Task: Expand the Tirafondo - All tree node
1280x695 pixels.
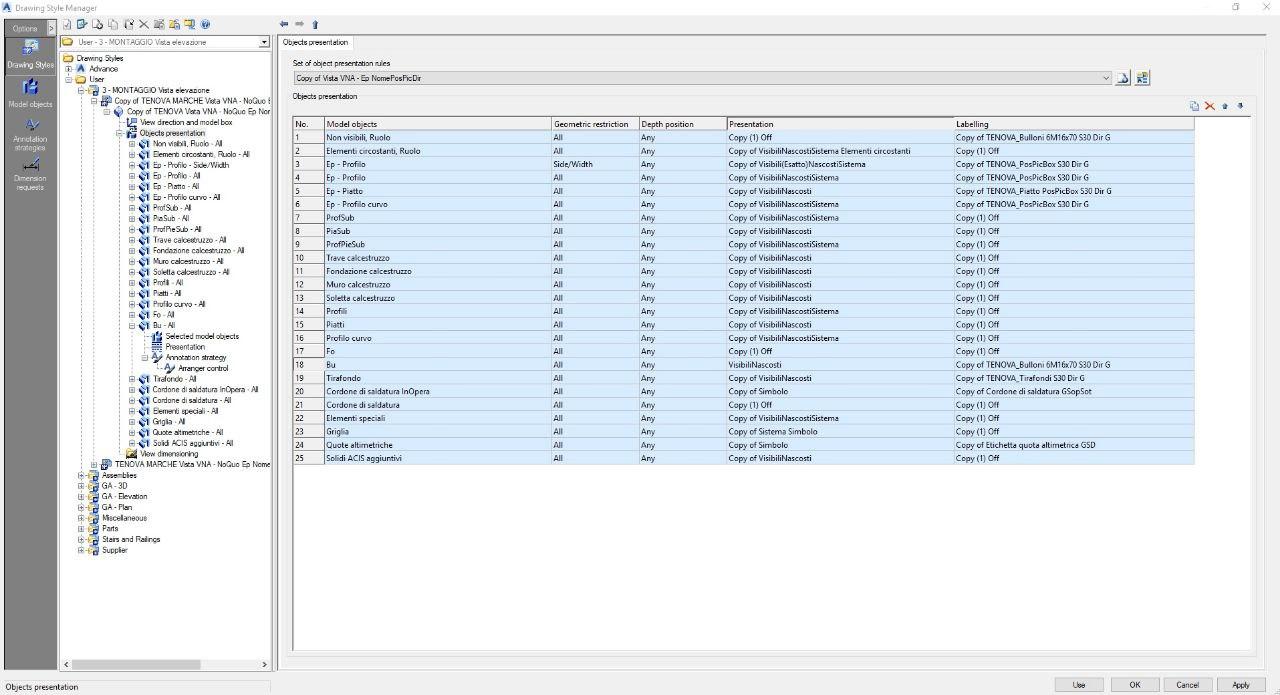Action: [x=132, y=379]
